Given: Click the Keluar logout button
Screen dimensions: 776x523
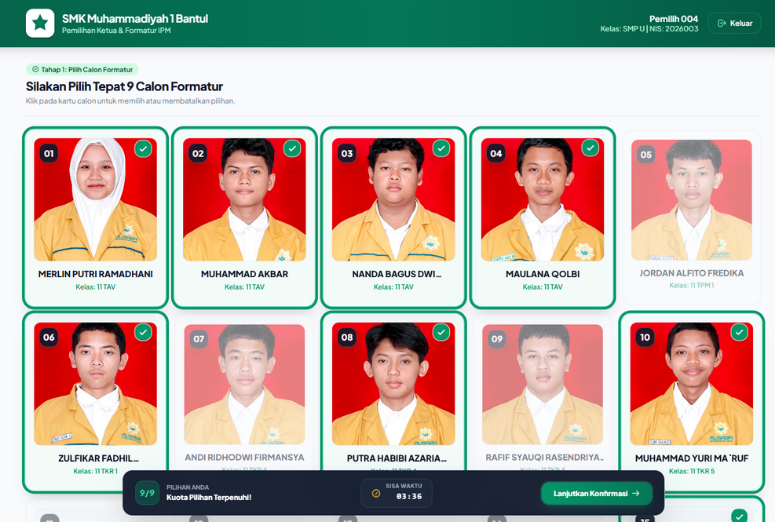Looking at the screenshot, I should pyautogui.click(x=734, y=23).
